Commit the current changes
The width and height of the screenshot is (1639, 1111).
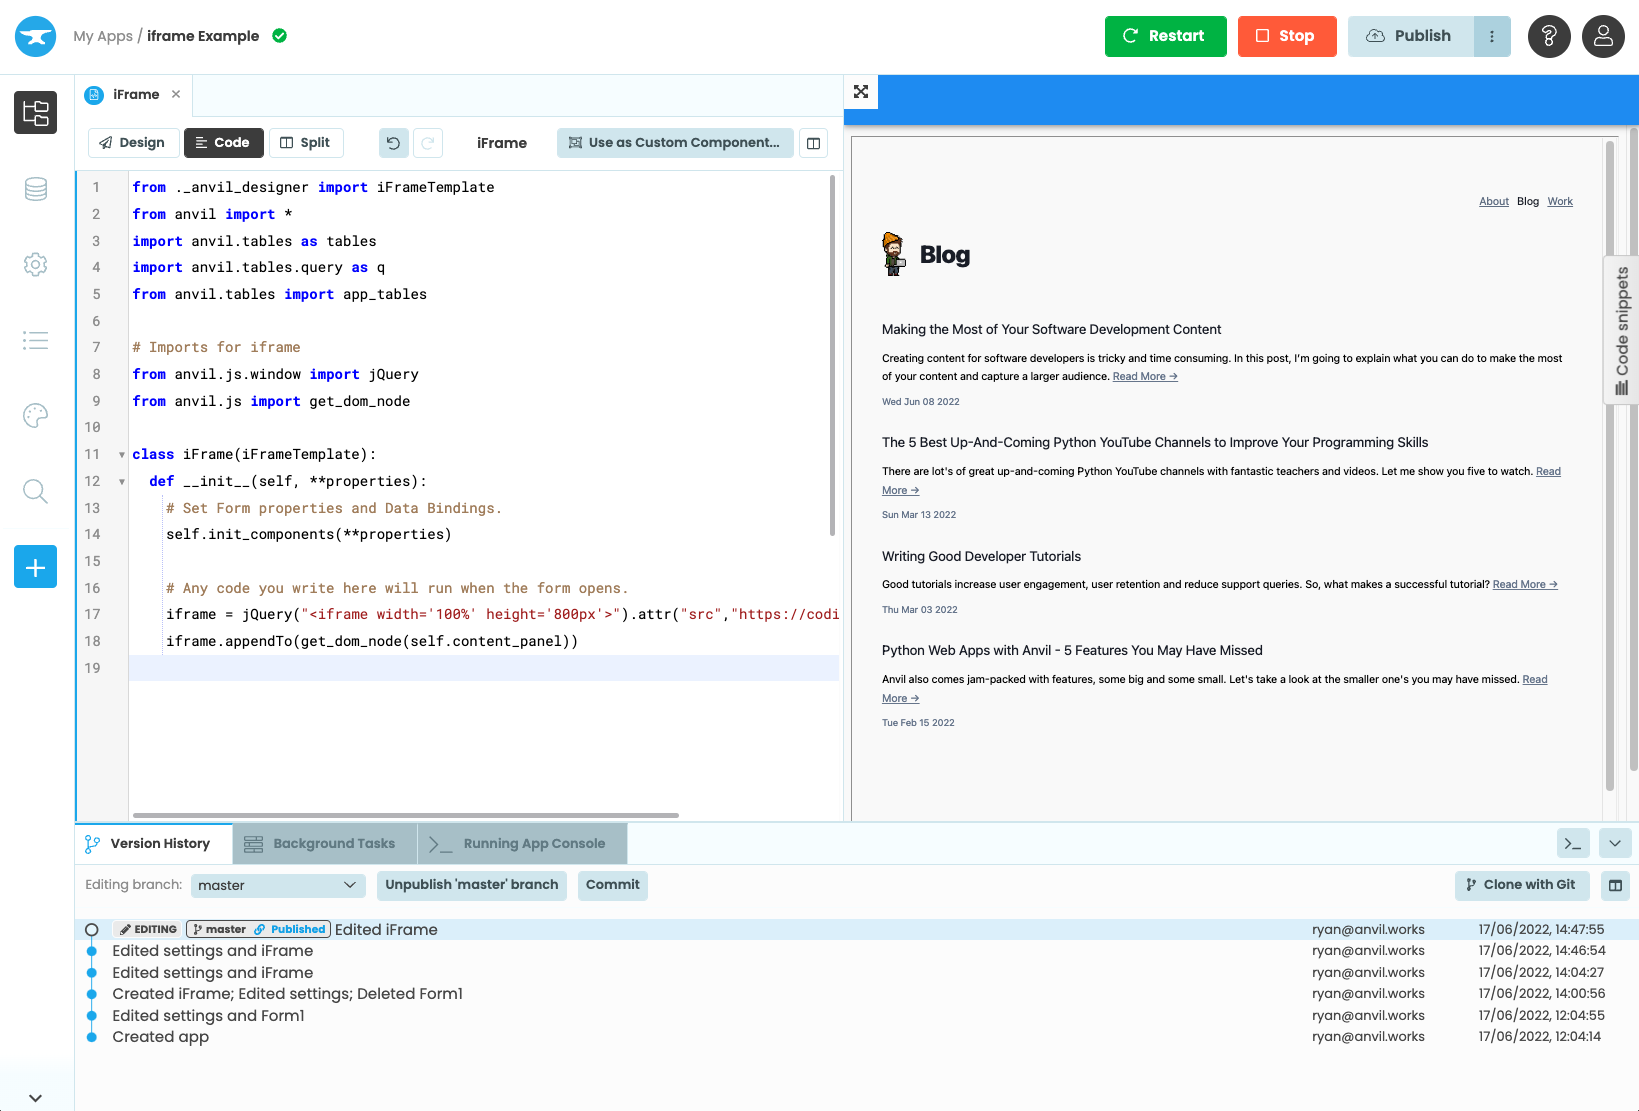pyautogui.click(x=612, y=885)
